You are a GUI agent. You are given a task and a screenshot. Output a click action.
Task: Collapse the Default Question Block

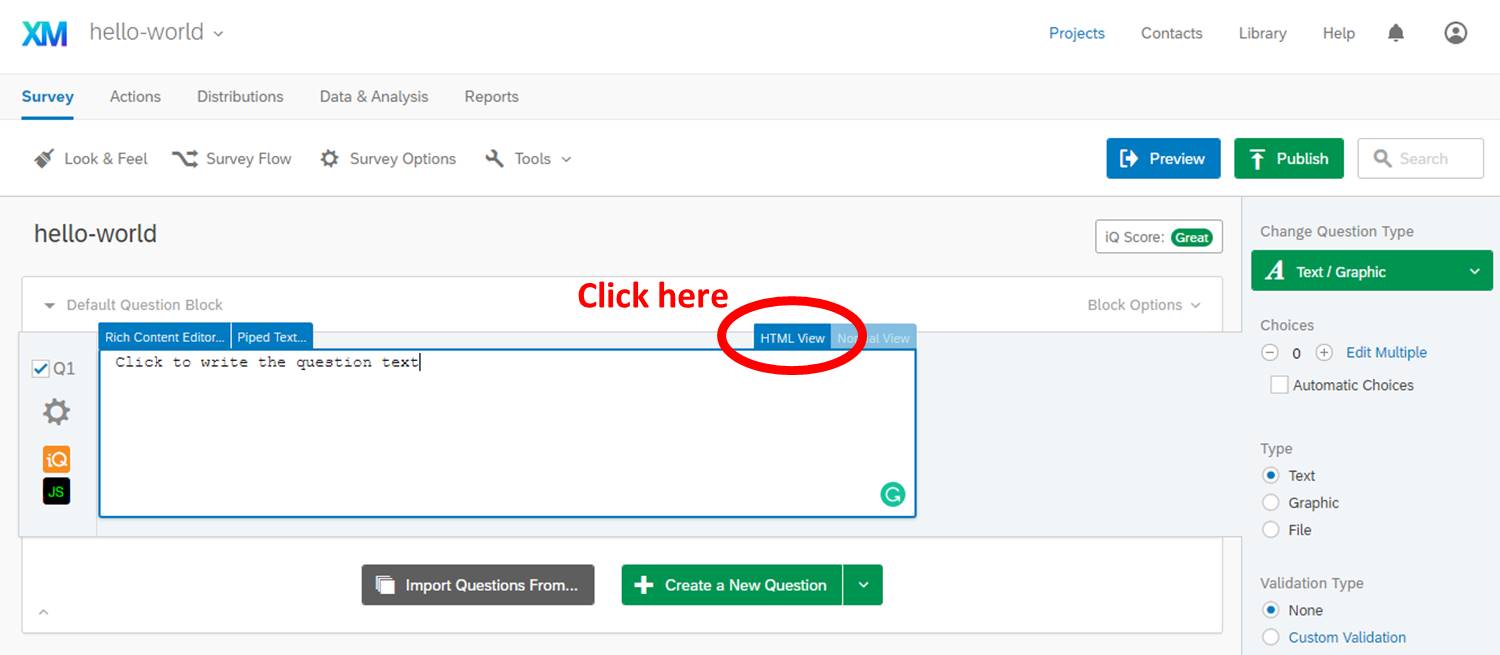[50, 304]
